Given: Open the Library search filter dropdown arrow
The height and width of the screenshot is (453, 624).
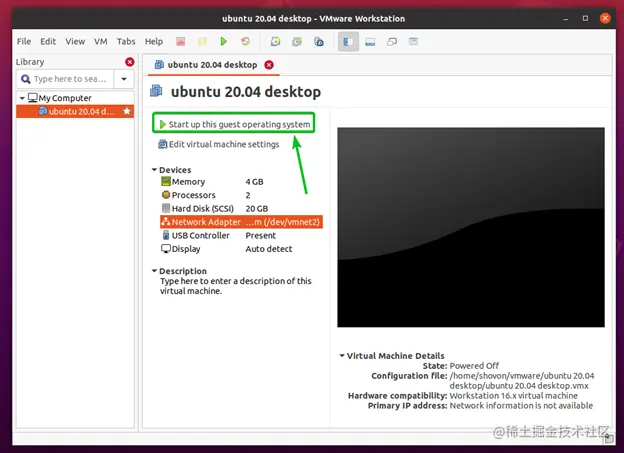Looking at the screenshot, I should 124,79.
